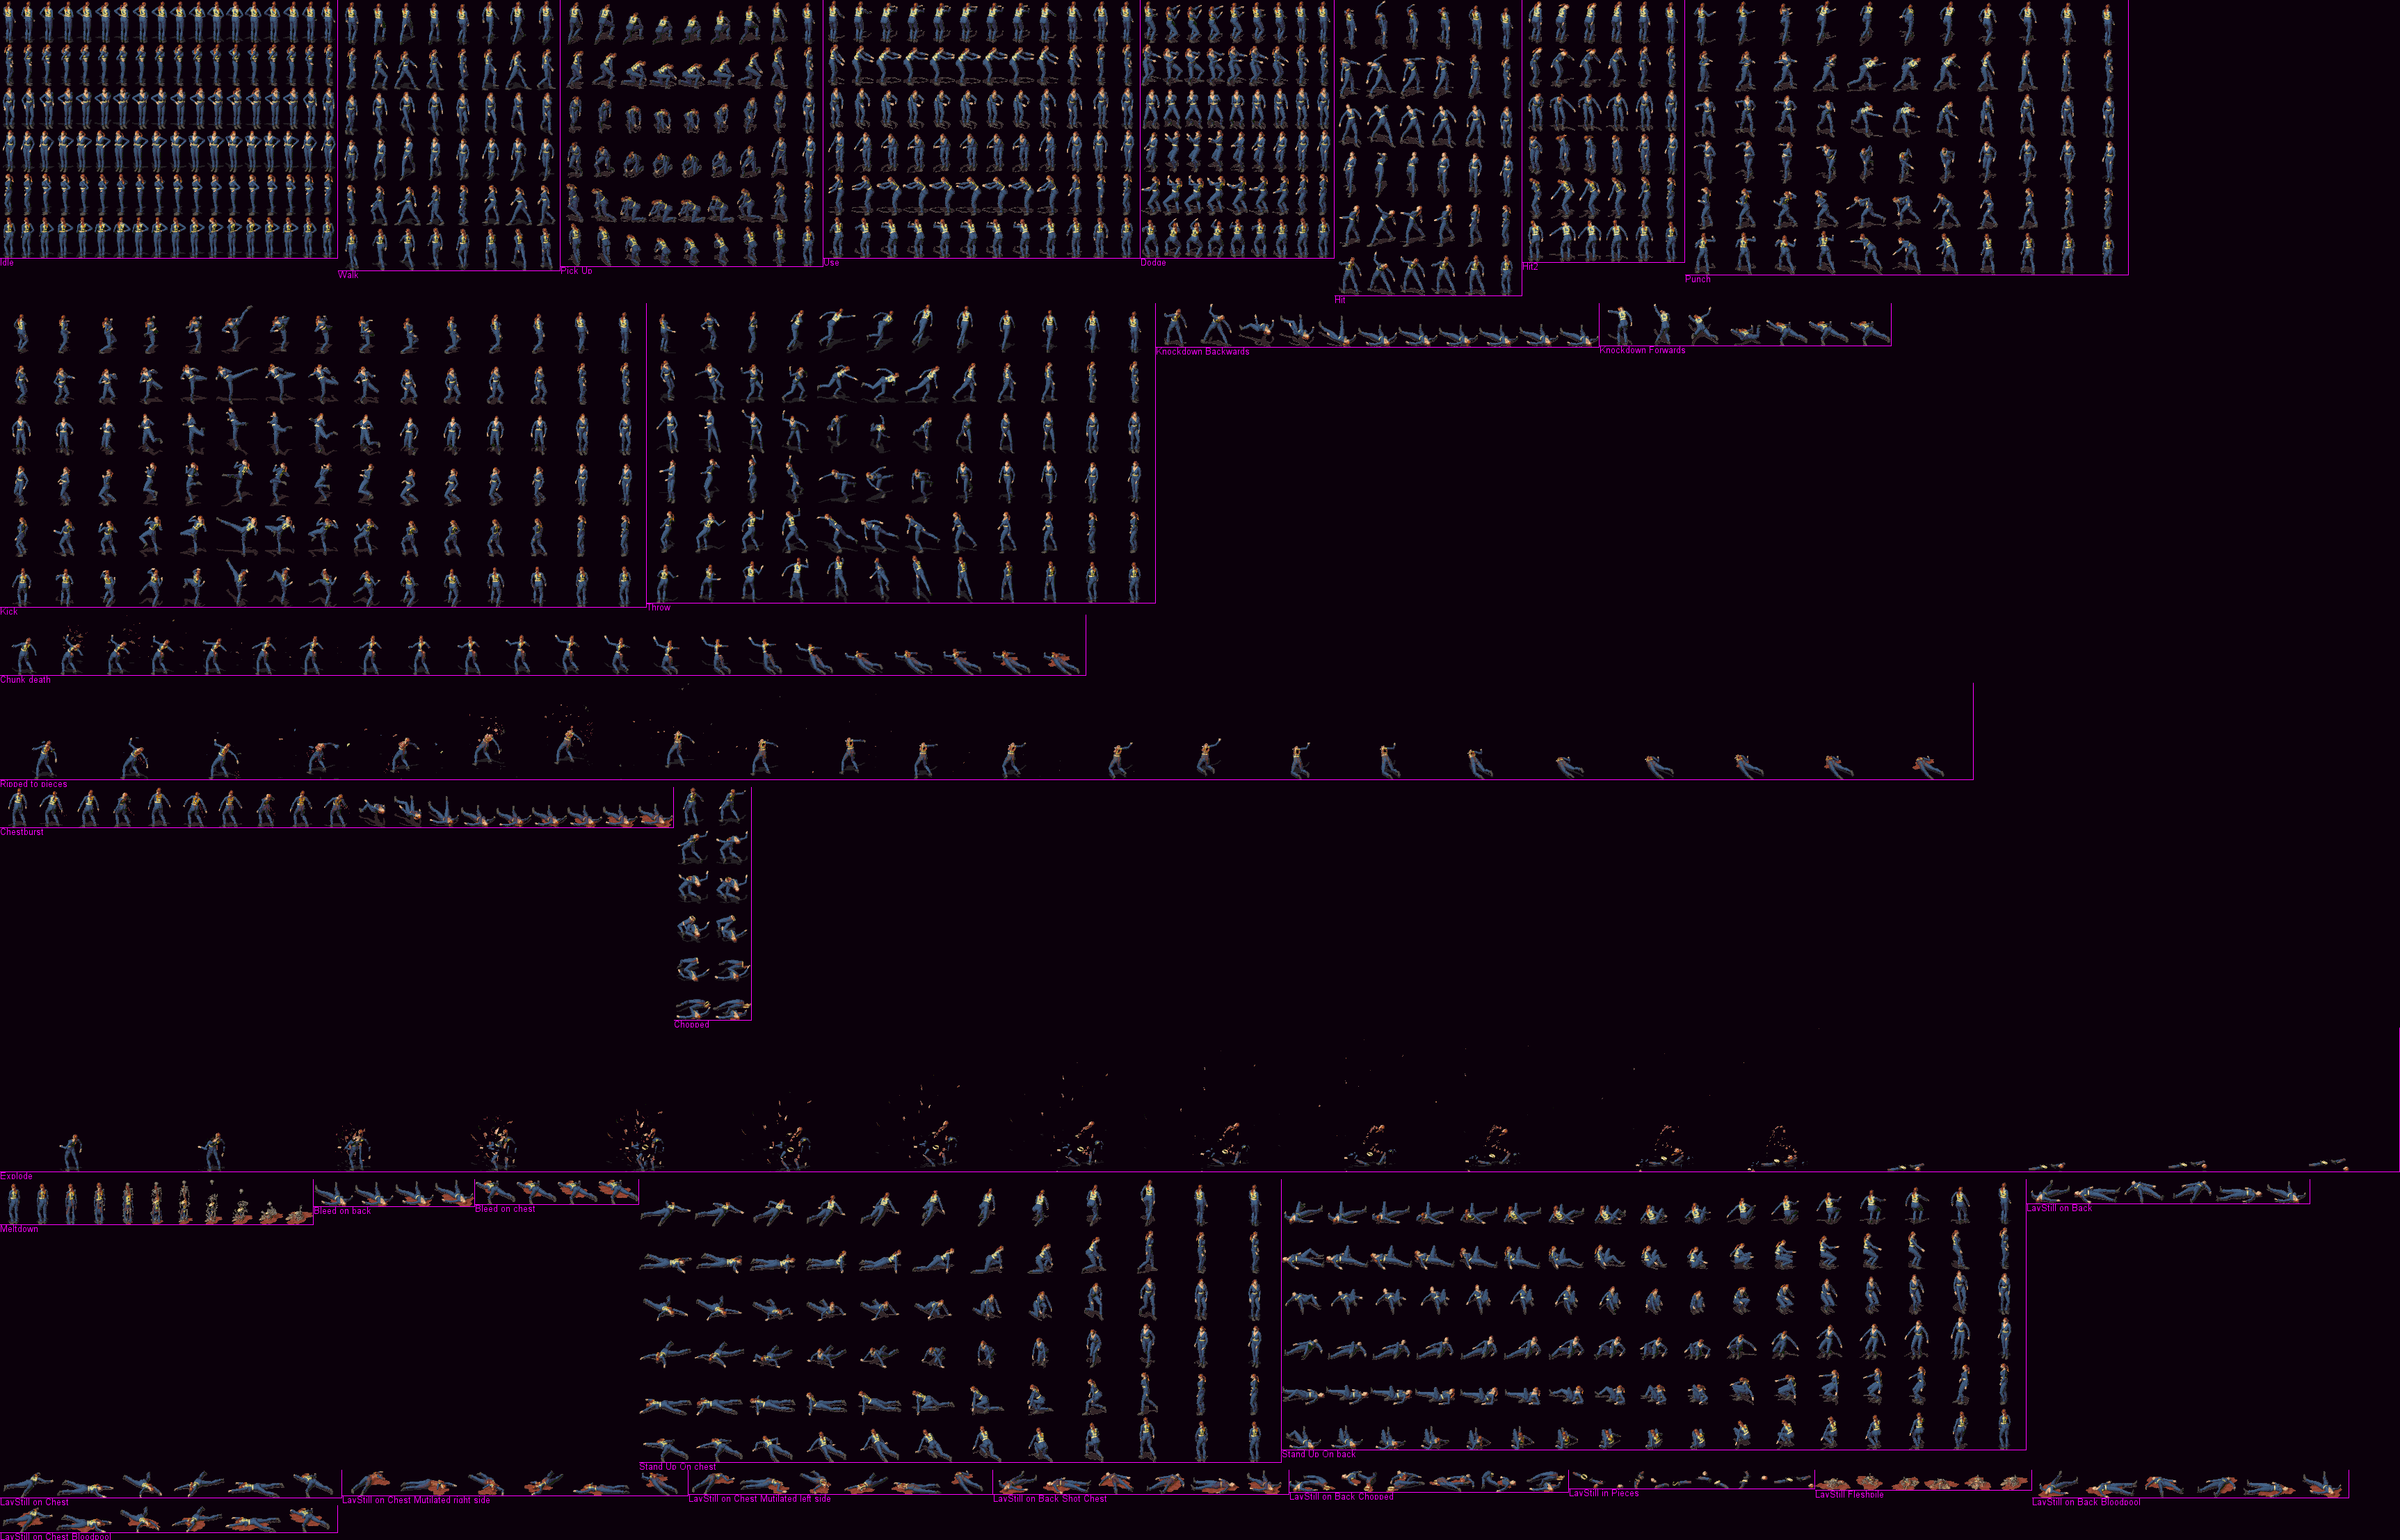Click LayStill on Chest Mutilated left side label
Screen dimensions: 2400x1540
759,1499
